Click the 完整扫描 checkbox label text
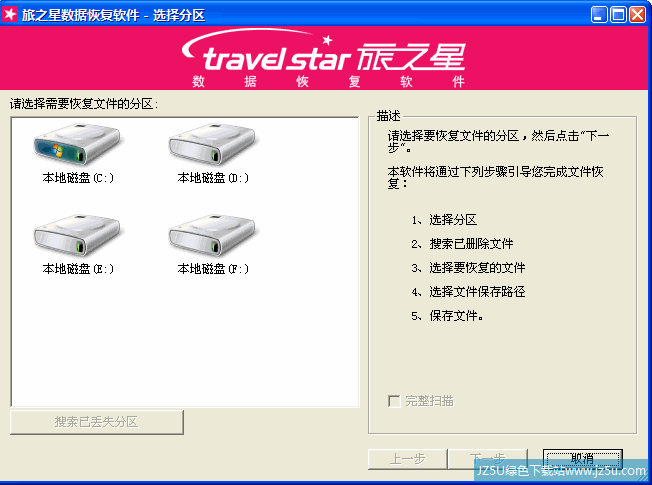 (429, 401)
